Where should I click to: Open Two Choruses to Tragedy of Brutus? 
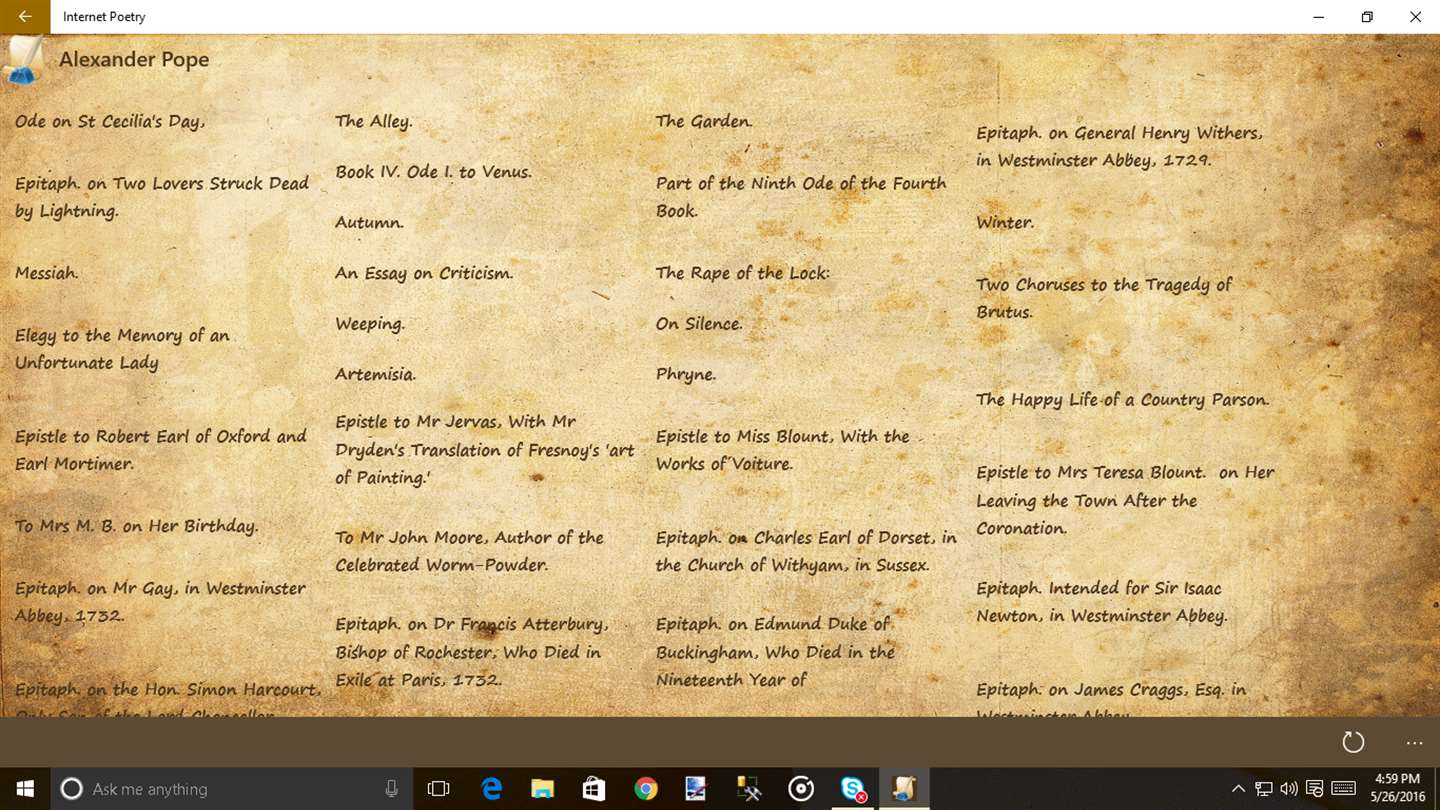1104,298
